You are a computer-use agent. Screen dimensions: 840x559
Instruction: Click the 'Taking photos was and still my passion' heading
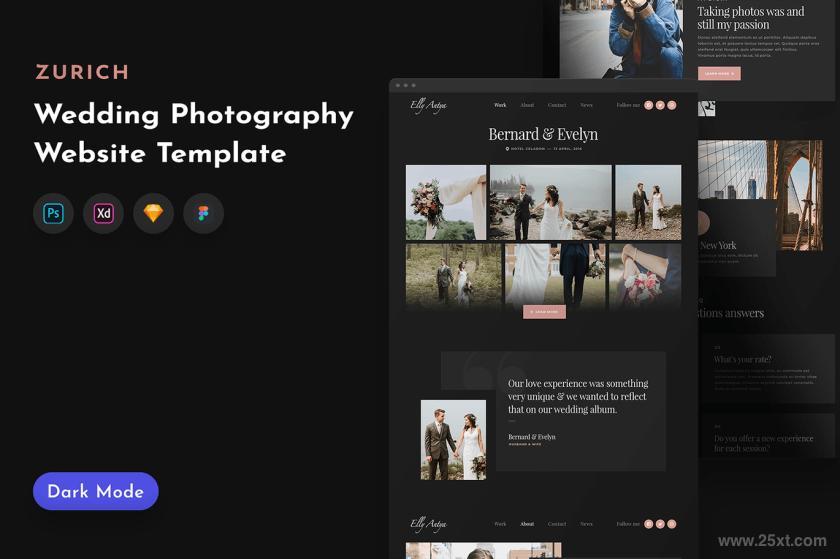click(x=751, y=18)
